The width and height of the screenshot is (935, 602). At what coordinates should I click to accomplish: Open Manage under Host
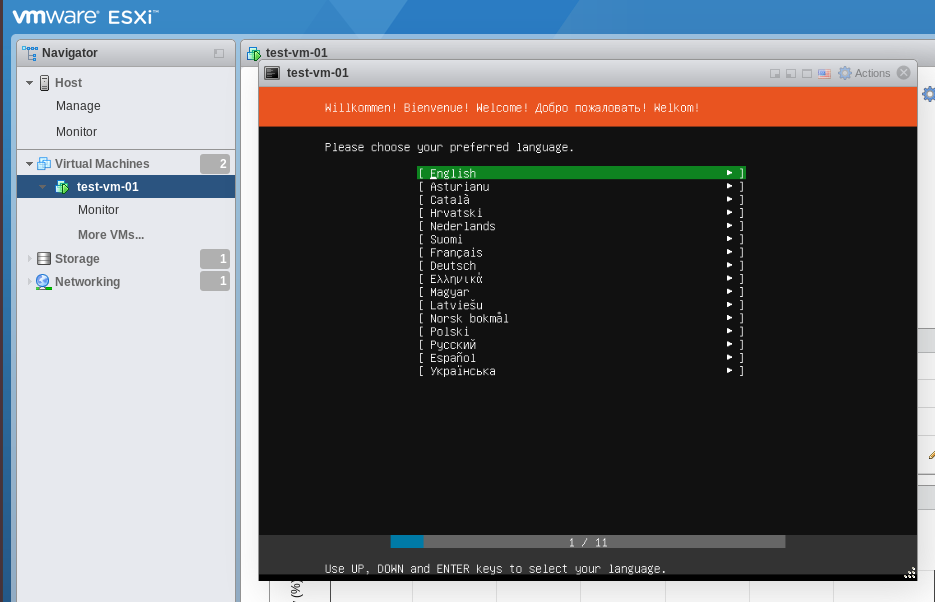click(78, 106)
